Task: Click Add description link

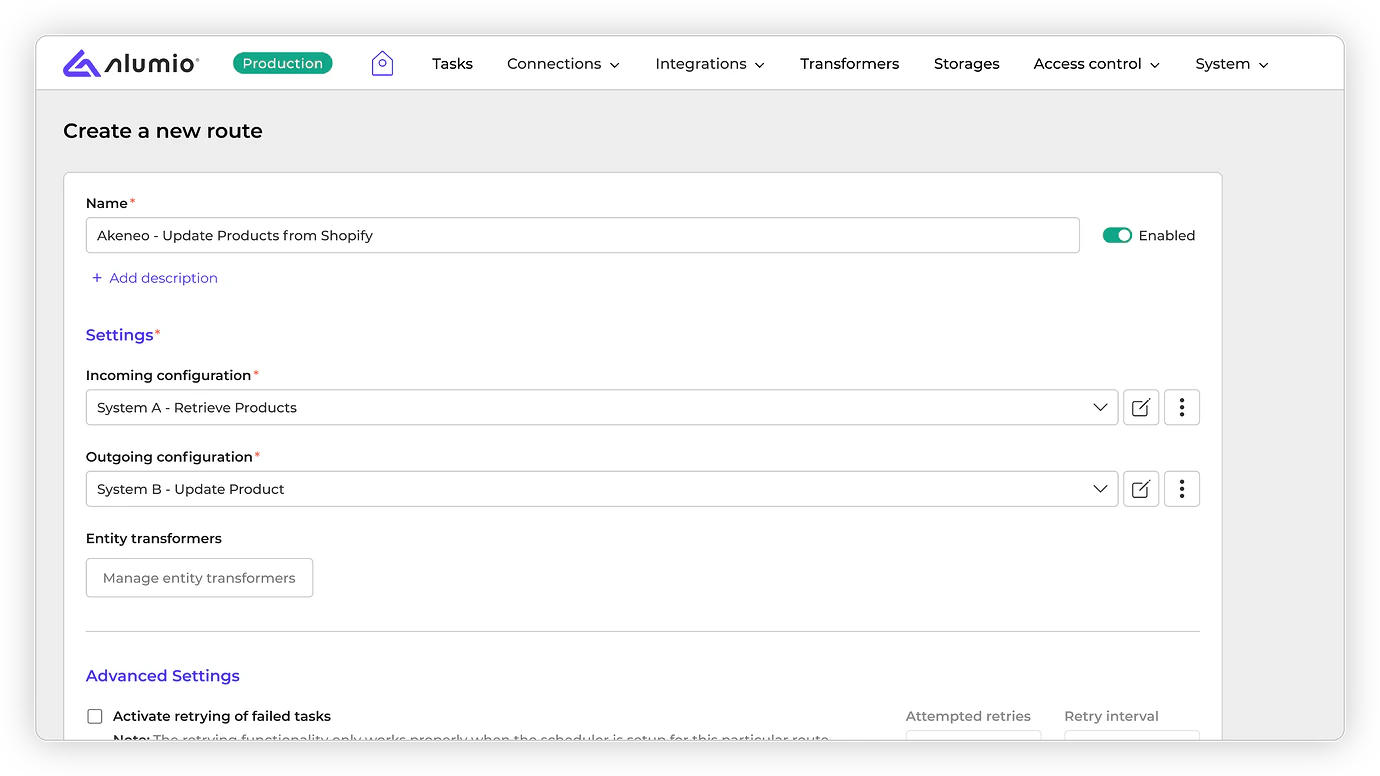Action: click(155, 278)
